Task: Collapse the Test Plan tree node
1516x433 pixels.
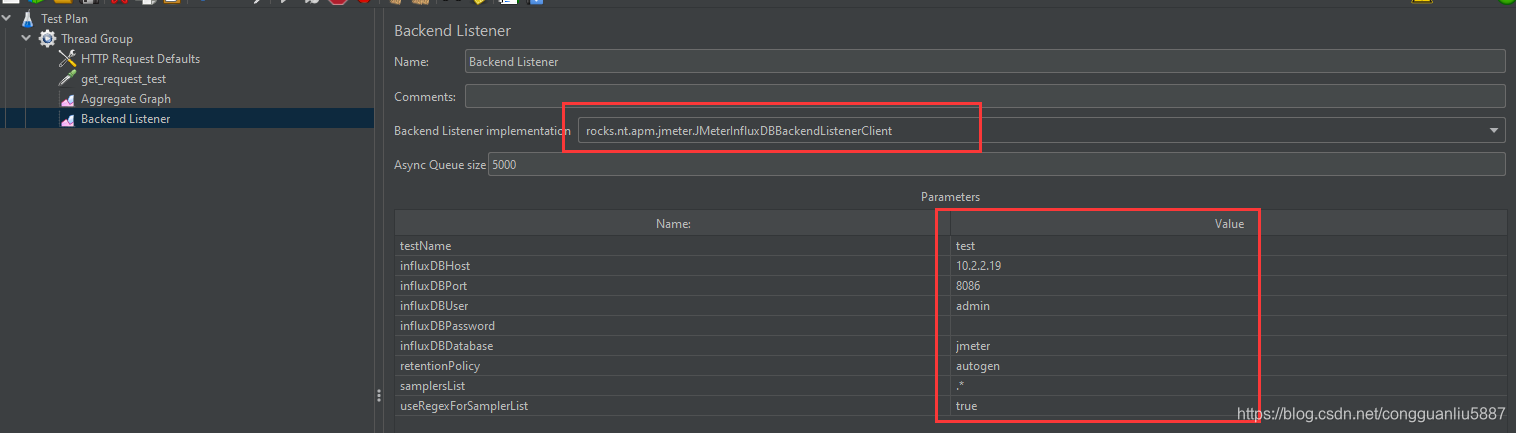Action: point(8,19)
